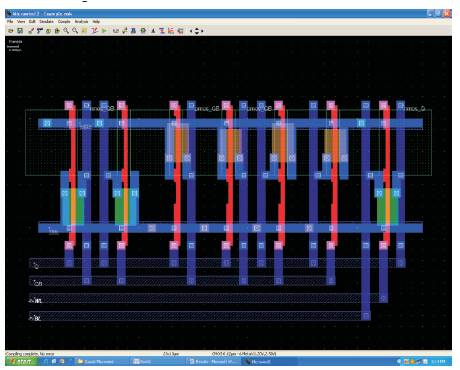Select the first Zoom In magnifier icon
Image resolution: width=460 pixels, height=370 pixels.
point(66,31)
